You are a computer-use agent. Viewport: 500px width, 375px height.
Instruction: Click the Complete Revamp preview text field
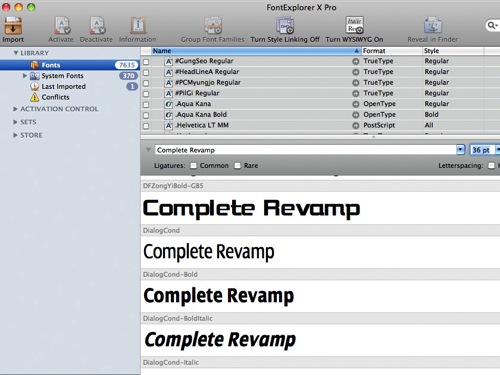coord(305,150)
